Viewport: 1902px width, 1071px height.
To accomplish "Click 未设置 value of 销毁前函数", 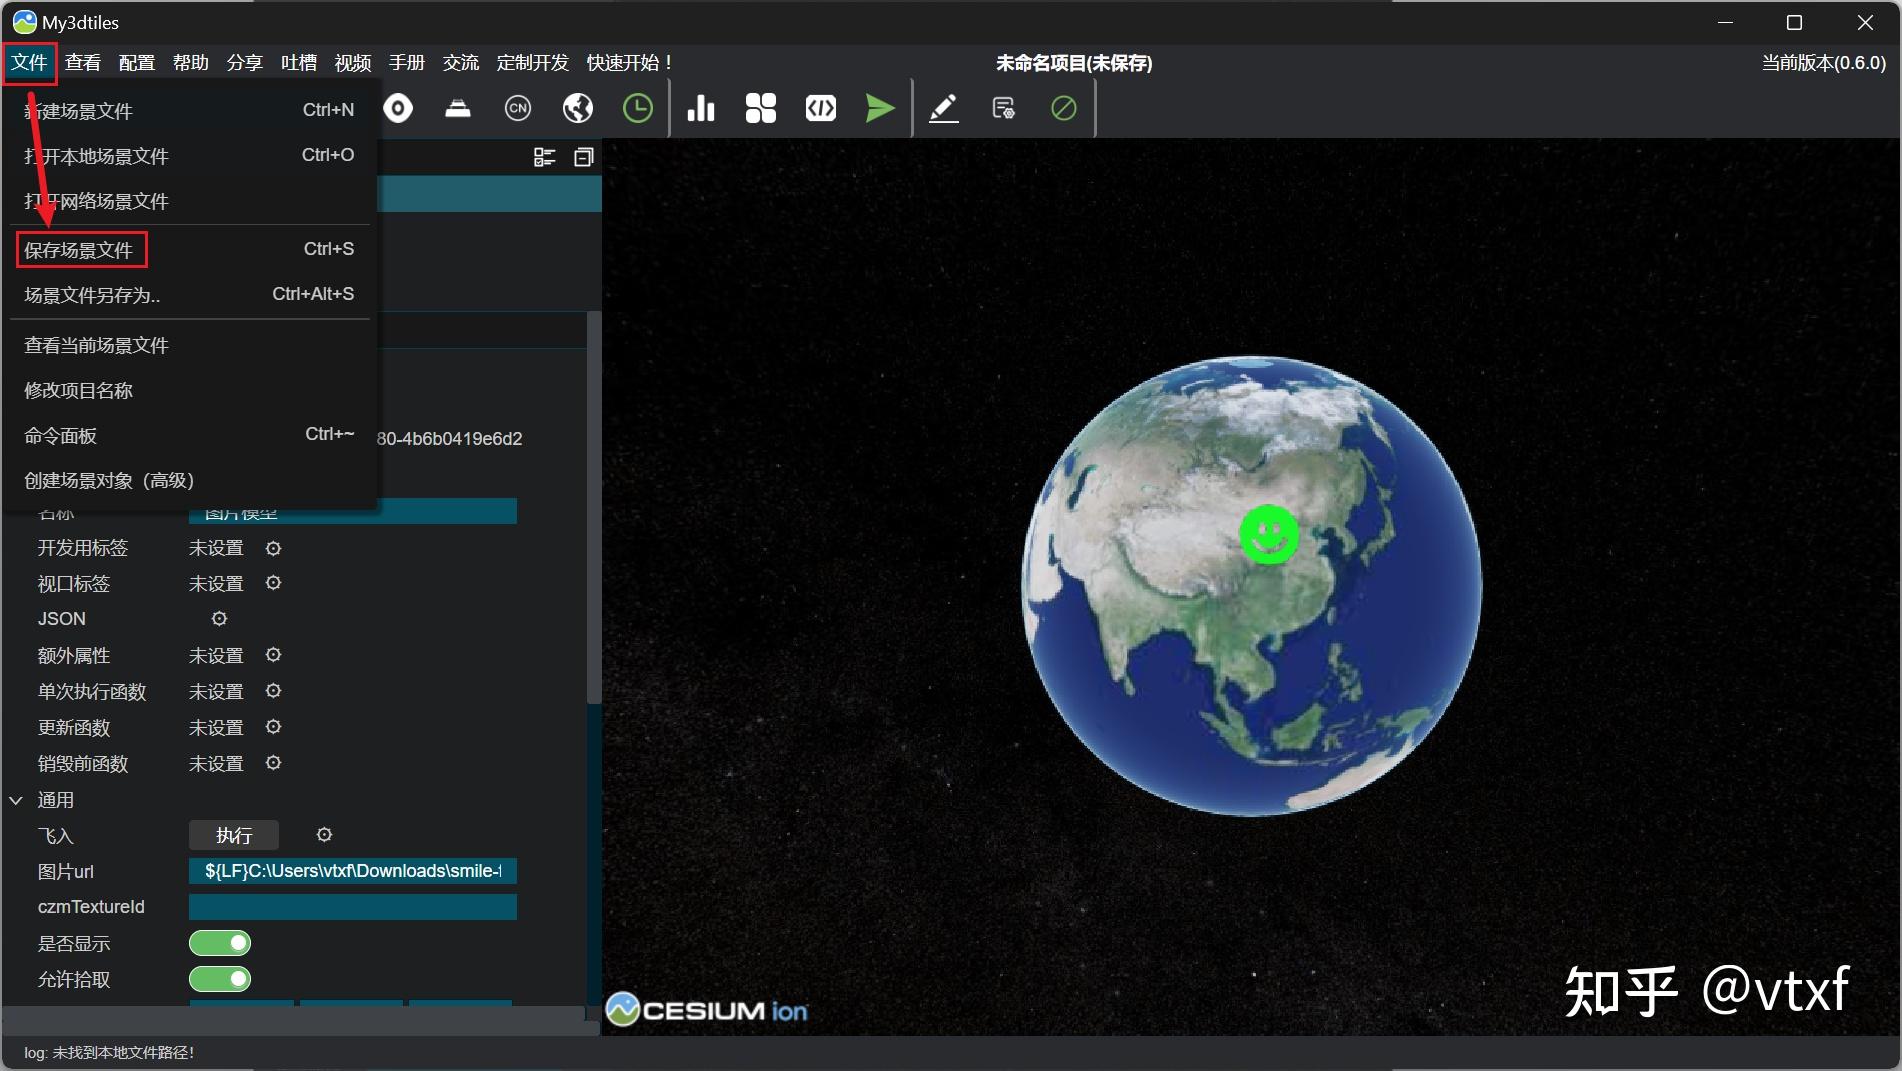I will [216, 763].
